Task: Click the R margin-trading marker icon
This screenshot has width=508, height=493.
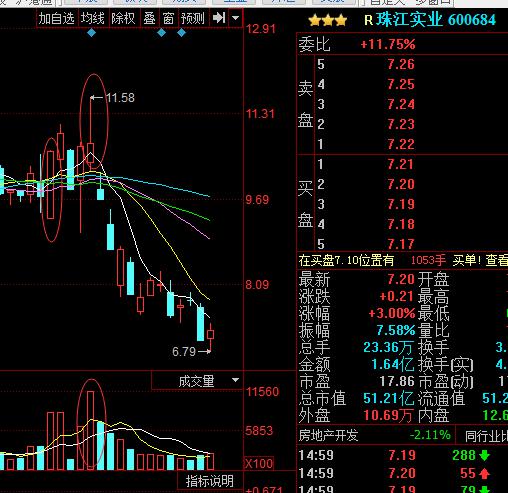Action: (368, 20)
